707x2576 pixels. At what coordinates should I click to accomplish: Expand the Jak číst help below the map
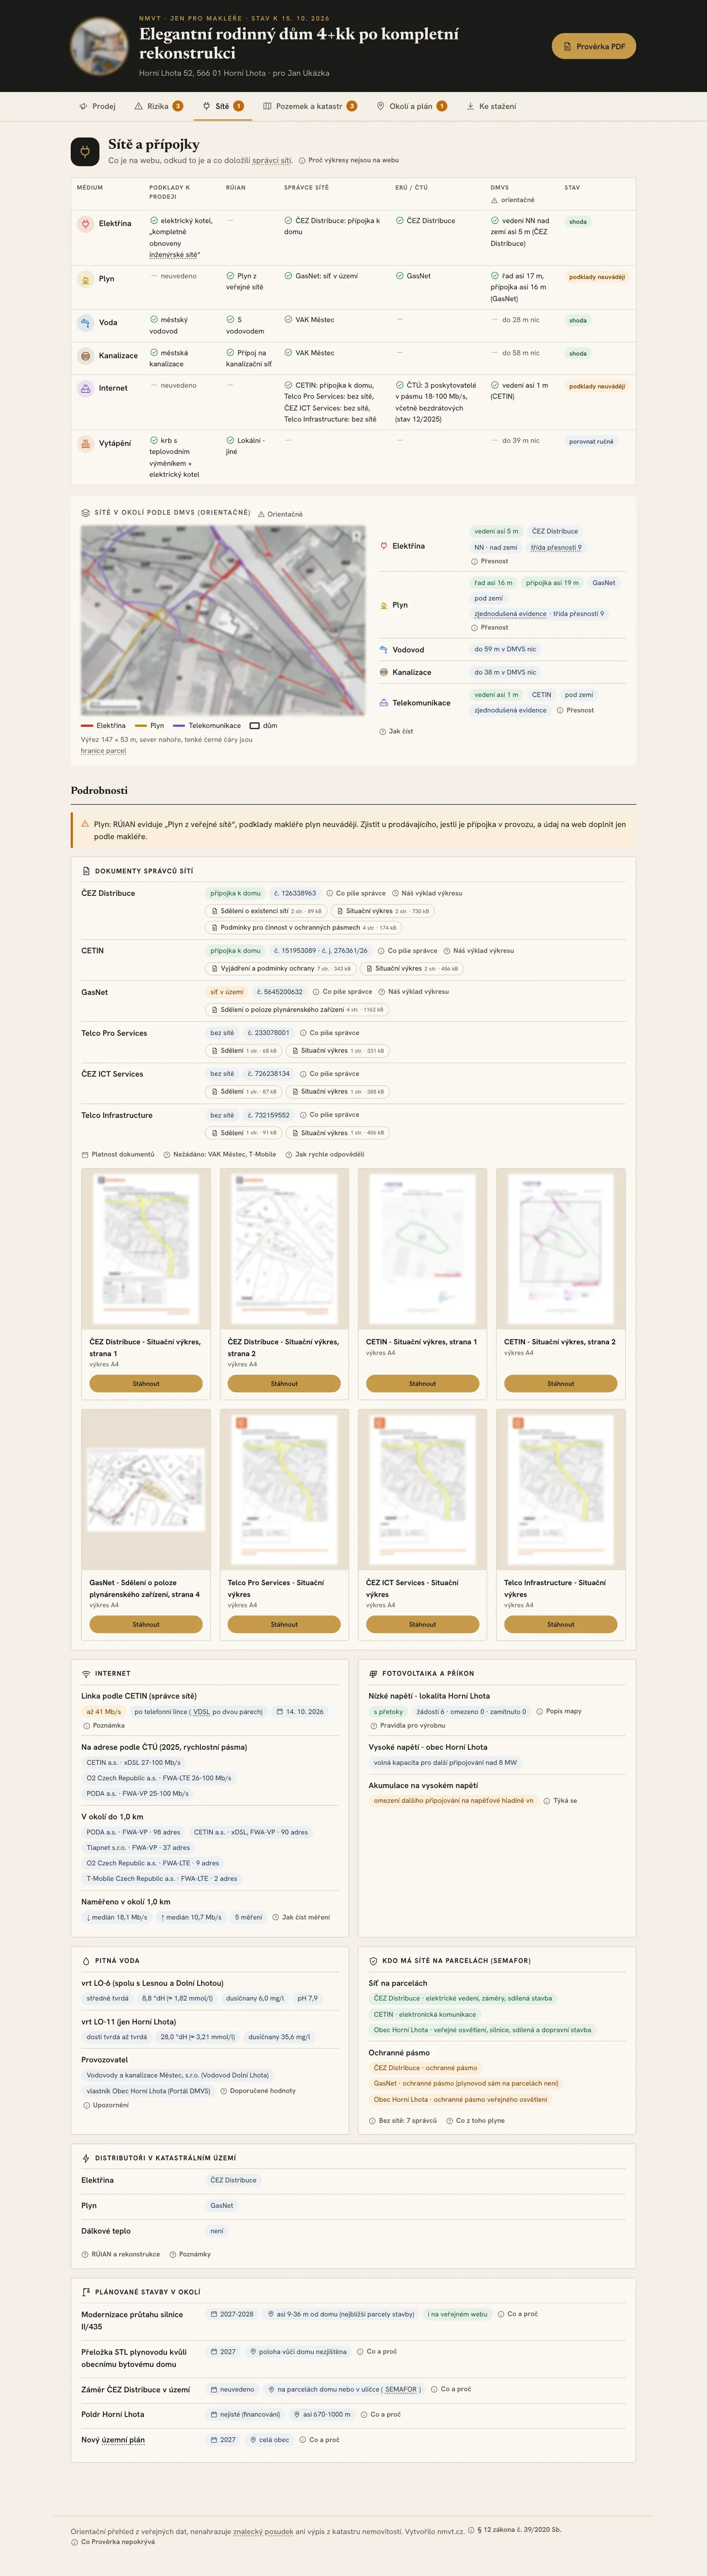pos(396,731)
